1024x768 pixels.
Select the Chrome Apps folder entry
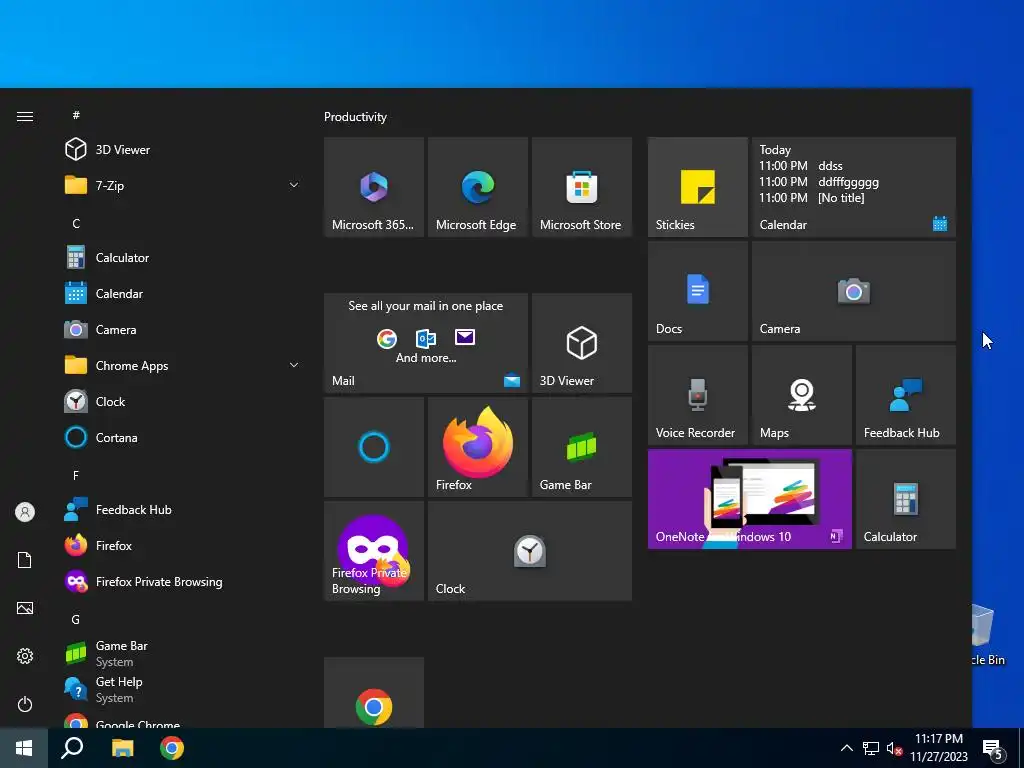point(183,366)
